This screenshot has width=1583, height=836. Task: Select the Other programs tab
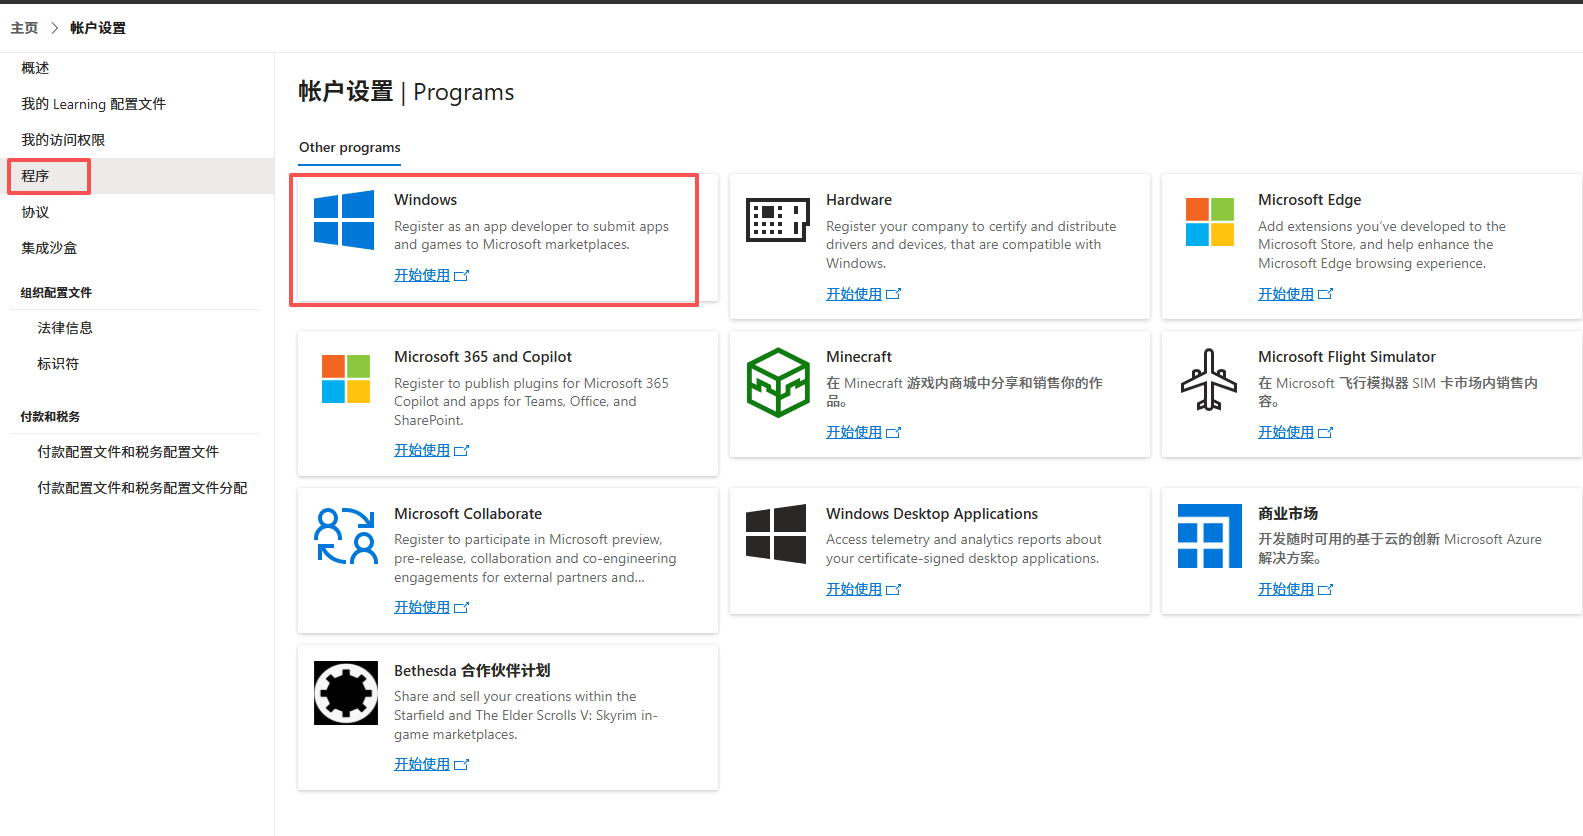tap(349, 147)
